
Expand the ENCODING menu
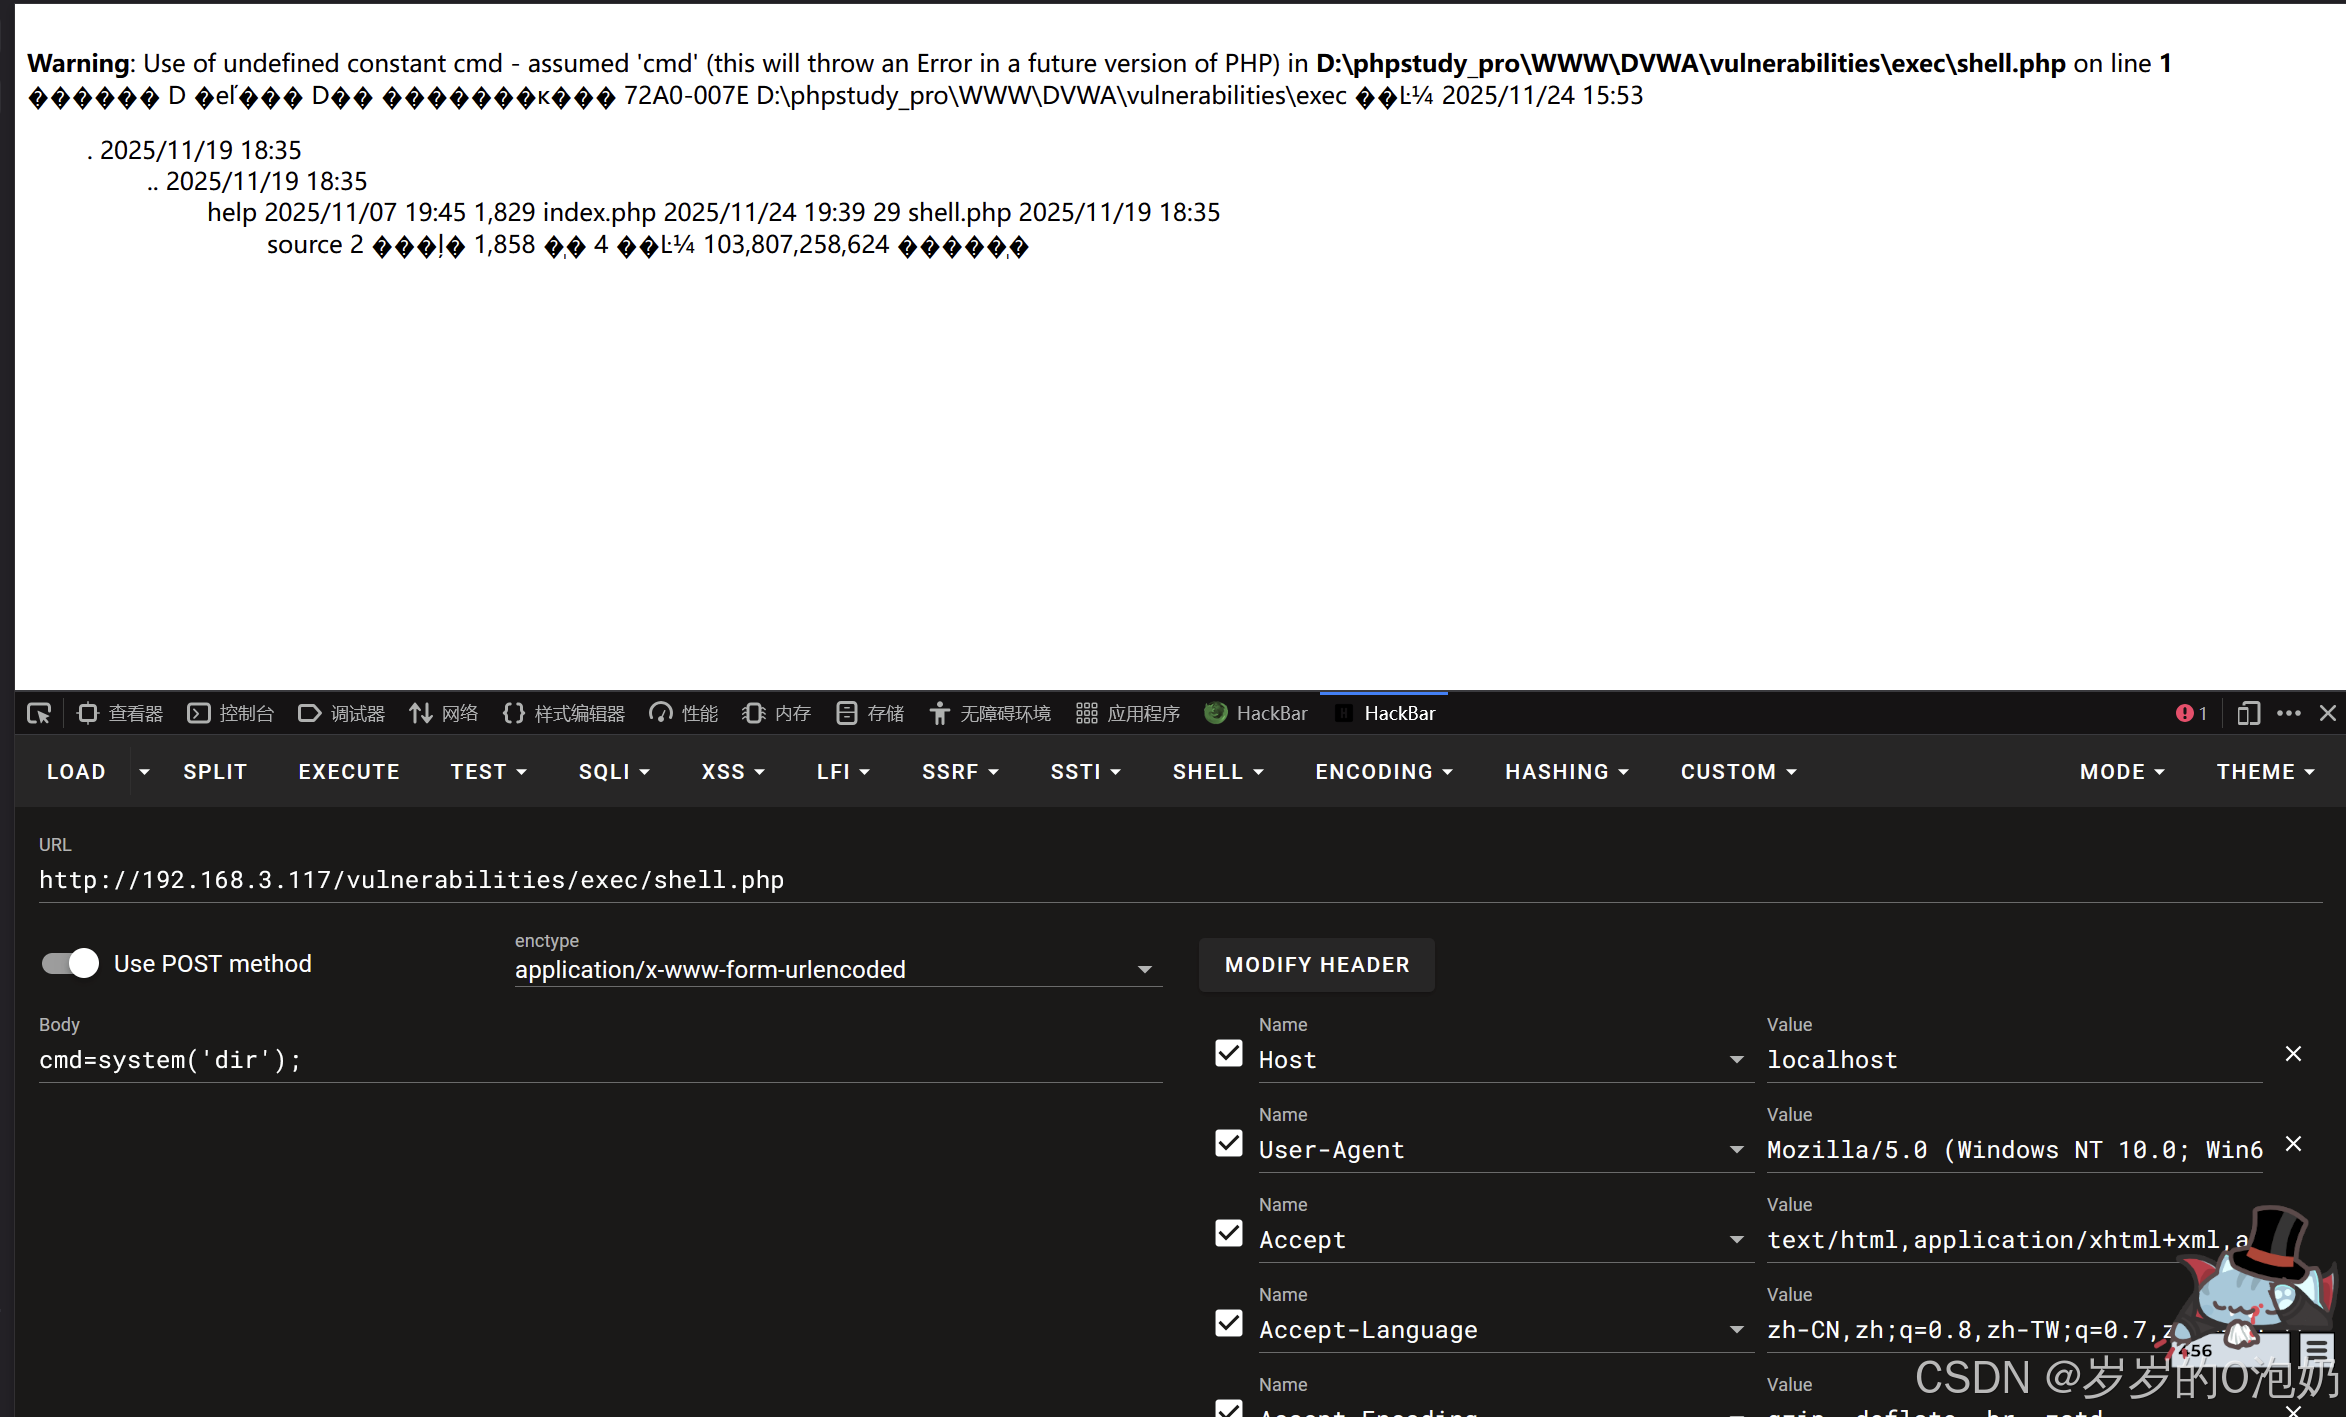tap(1383, 772)
